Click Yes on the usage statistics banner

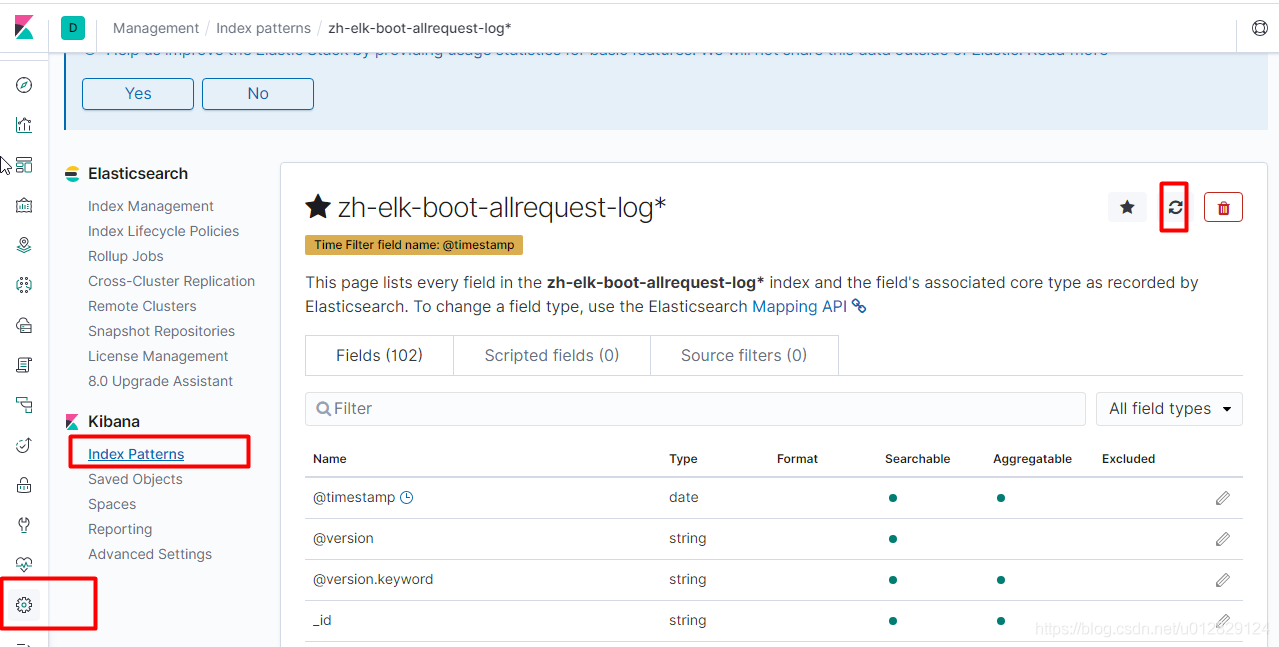pyautogui.click(x=138, y=94)
